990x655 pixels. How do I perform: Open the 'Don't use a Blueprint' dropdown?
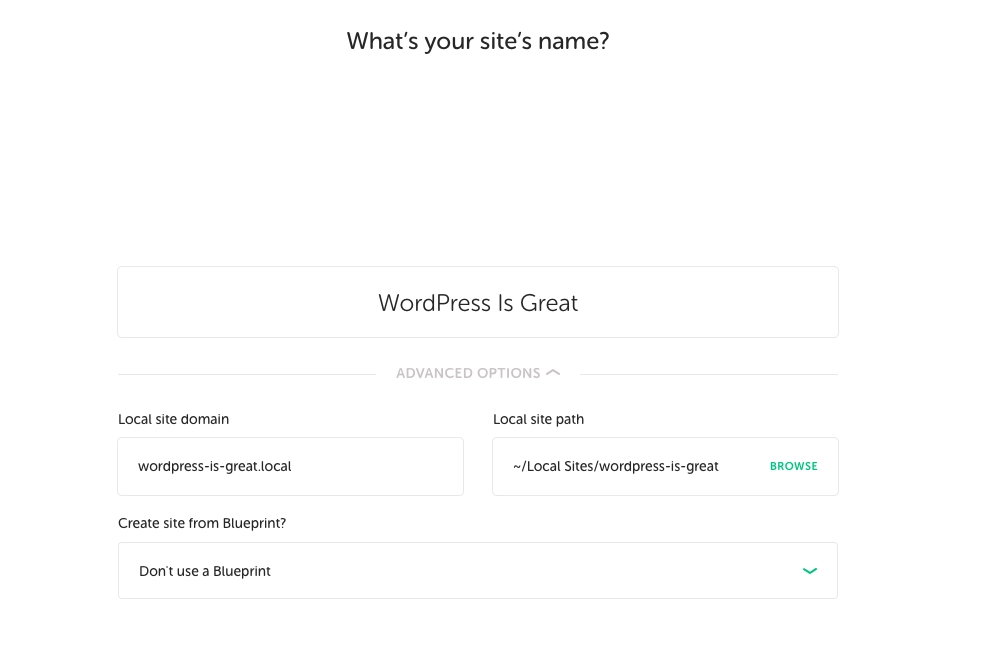pos(478,570)
